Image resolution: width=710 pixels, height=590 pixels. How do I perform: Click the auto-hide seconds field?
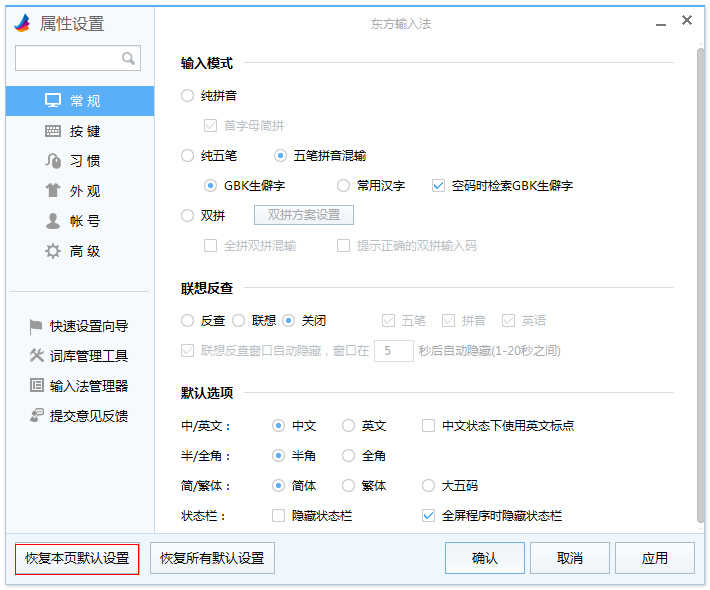click(393, 351)
